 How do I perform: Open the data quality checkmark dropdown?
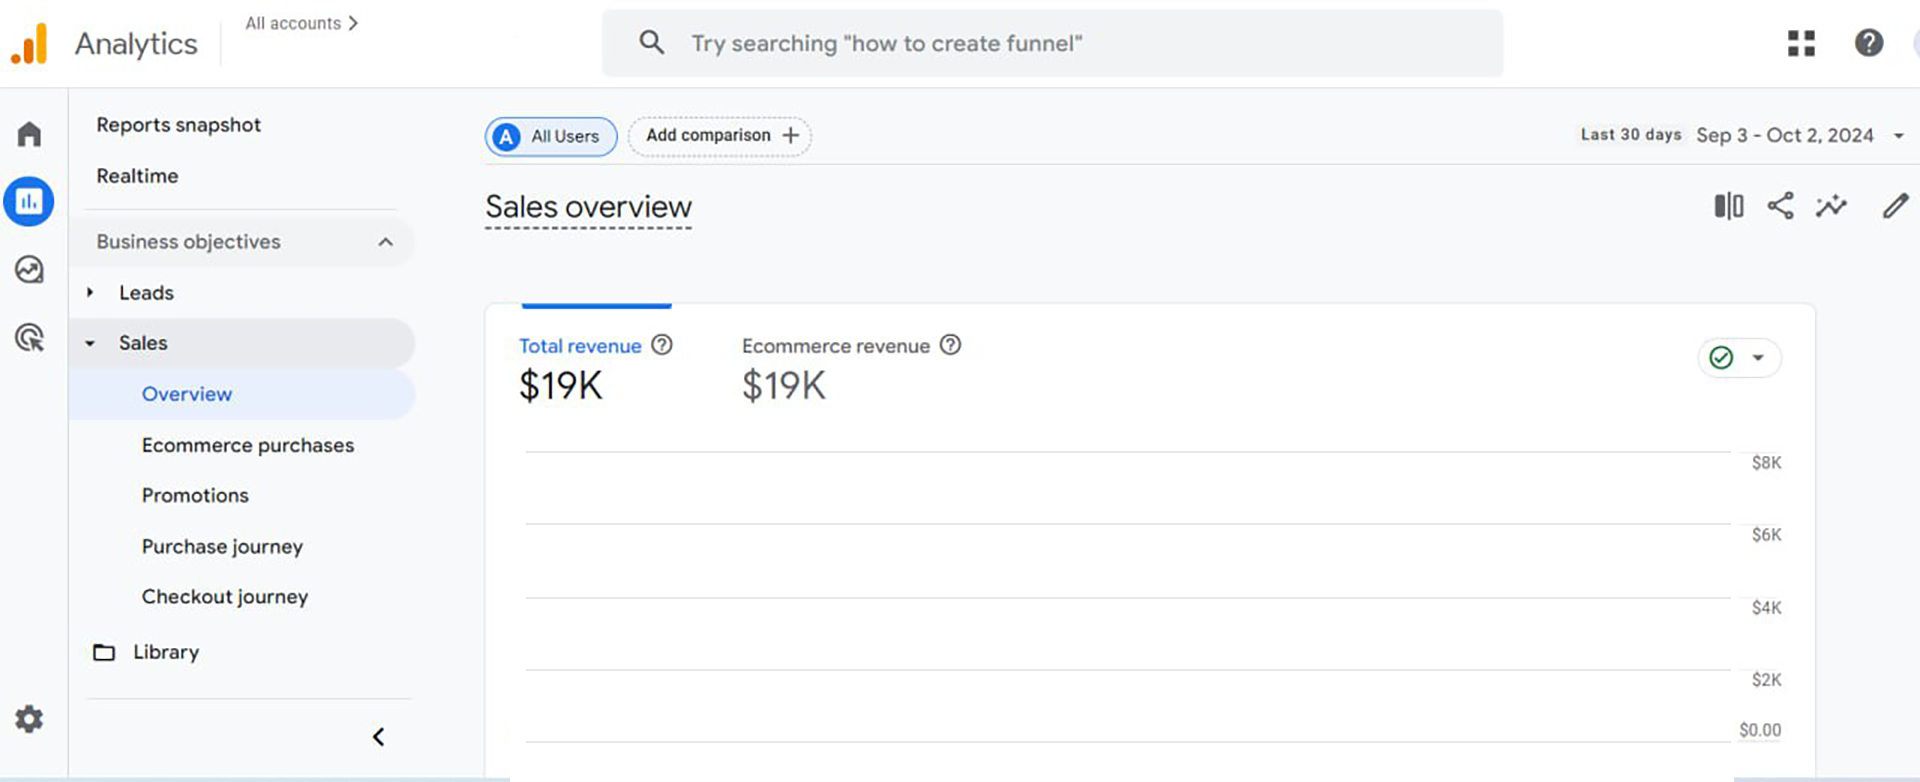tap(1739, 358)
